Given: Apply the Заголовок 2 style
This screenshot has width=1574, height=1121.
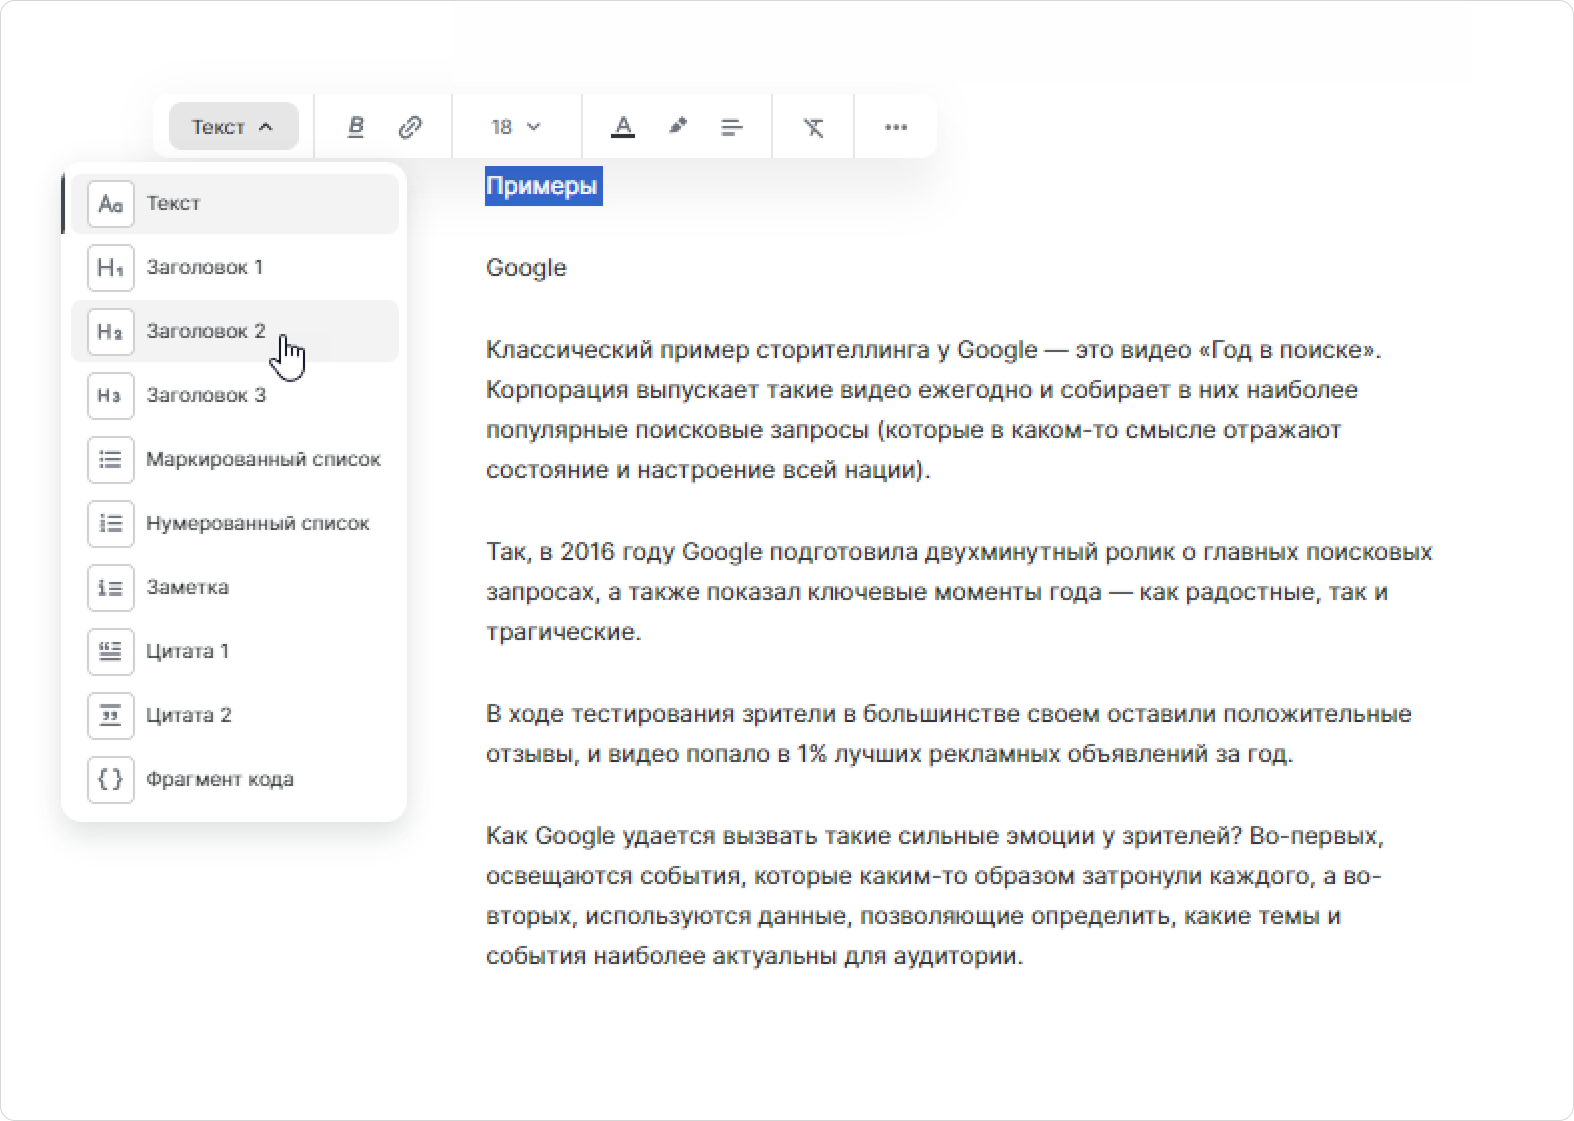Looking at the screenshot, I should pyautogui.click(x=235, y=332).
